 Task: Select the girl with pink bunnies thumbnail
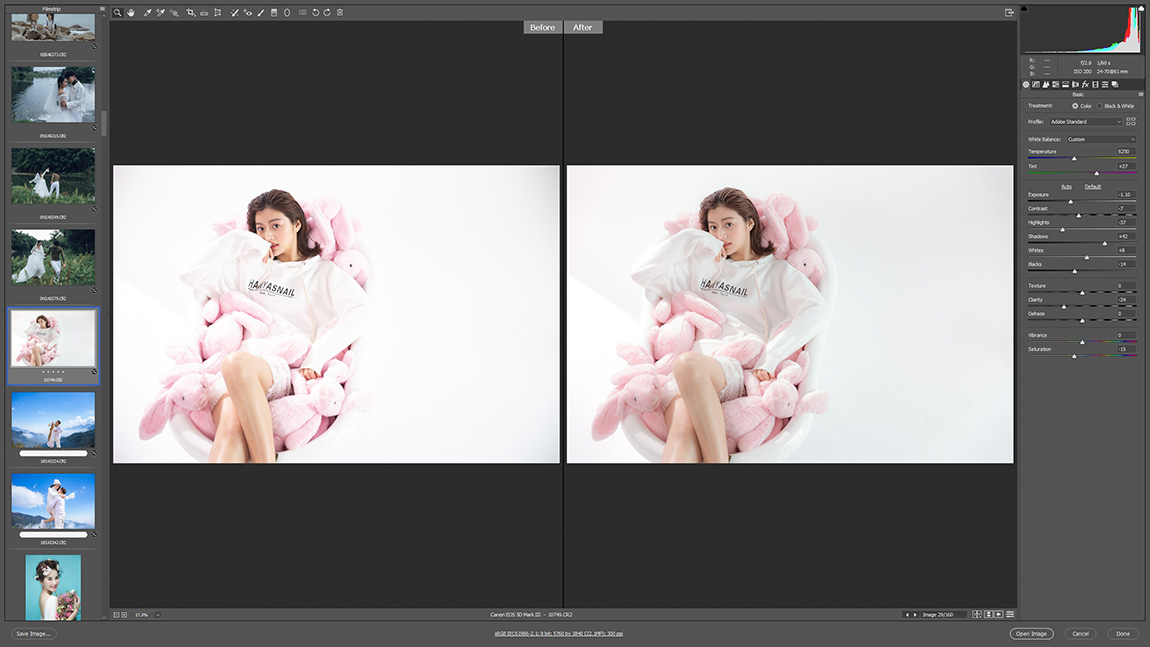53,339
